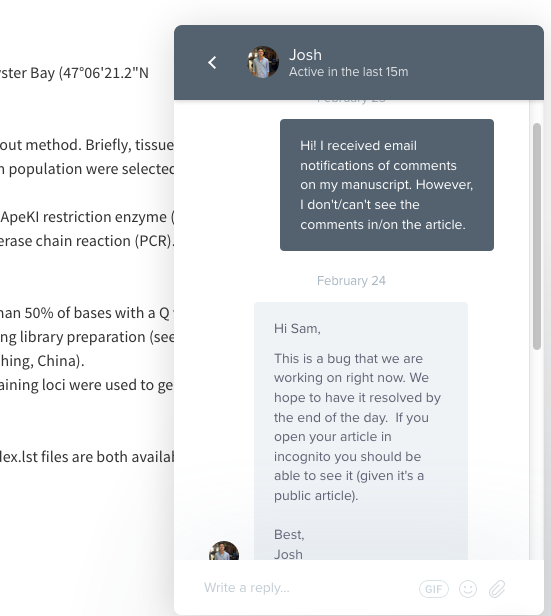
Task: Click the chat conversation scrollbar thumb
Action: pyautogui.click(x=537, y=236)
